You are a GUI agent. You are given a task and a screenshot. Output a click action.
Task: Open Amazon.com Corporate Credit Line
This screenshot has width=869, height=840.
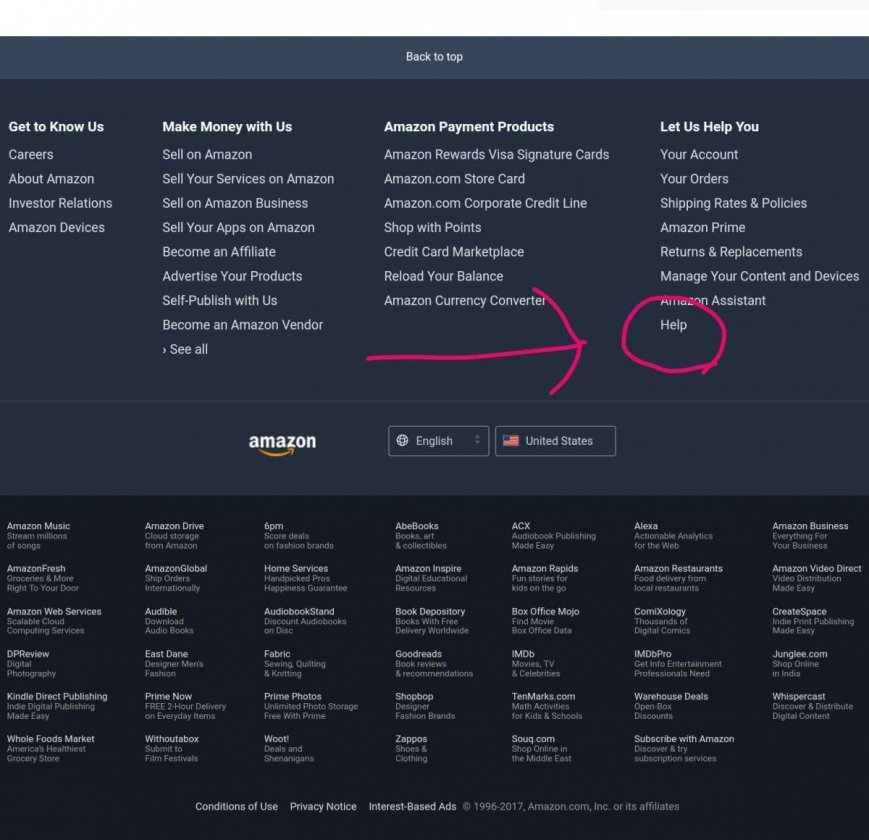click(x=485, y=203)
